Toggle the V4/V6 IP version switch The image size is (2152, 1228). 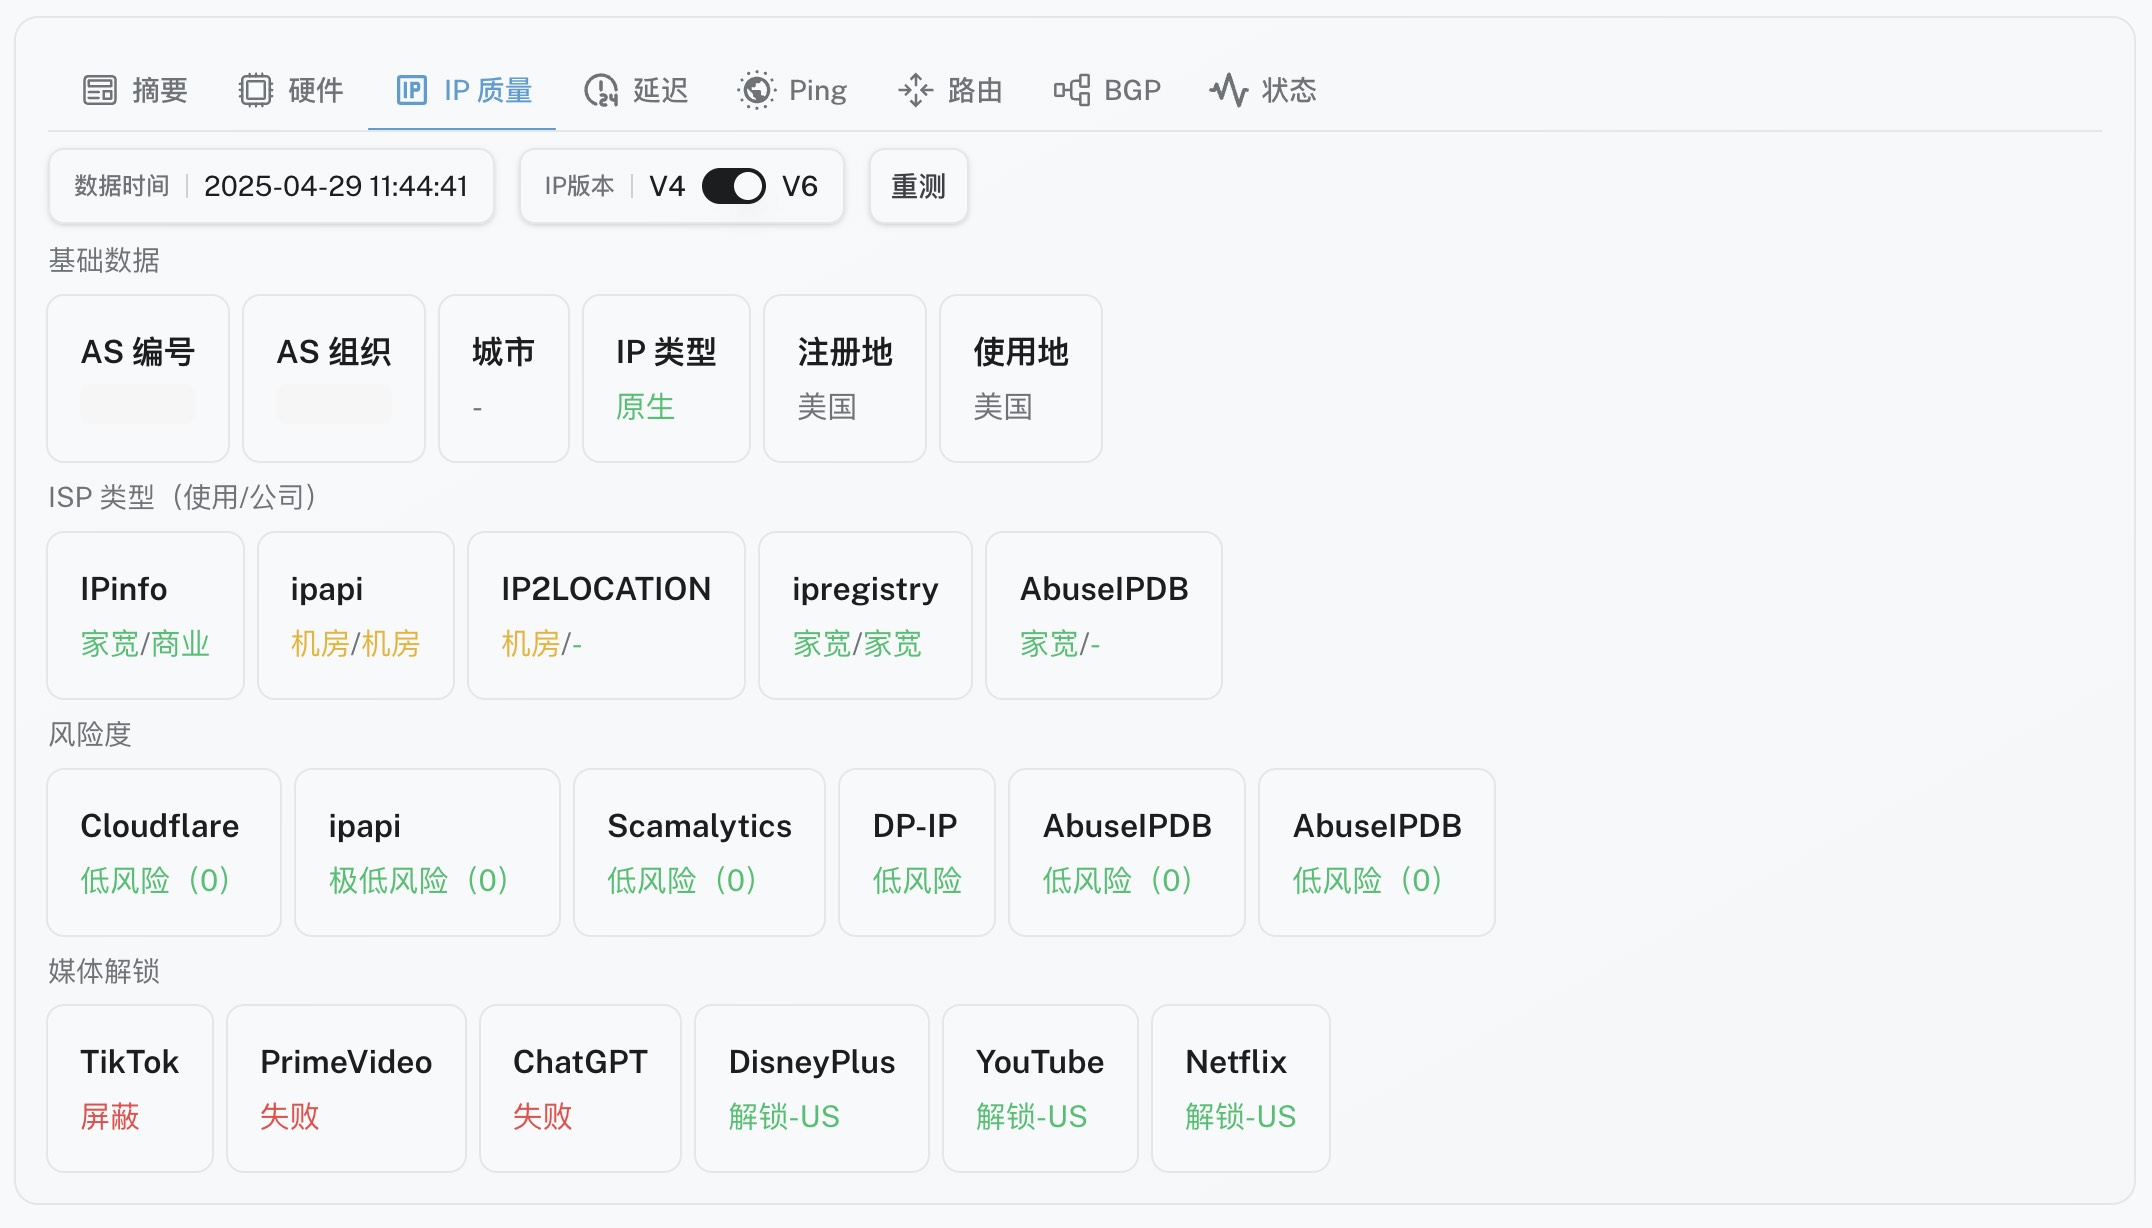733,186
